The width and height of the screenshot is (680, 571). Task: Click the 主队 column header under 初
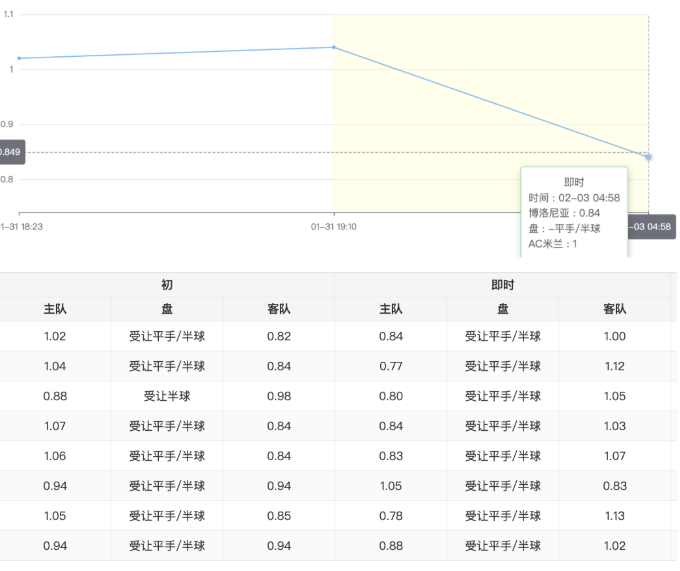click(55, 310)
